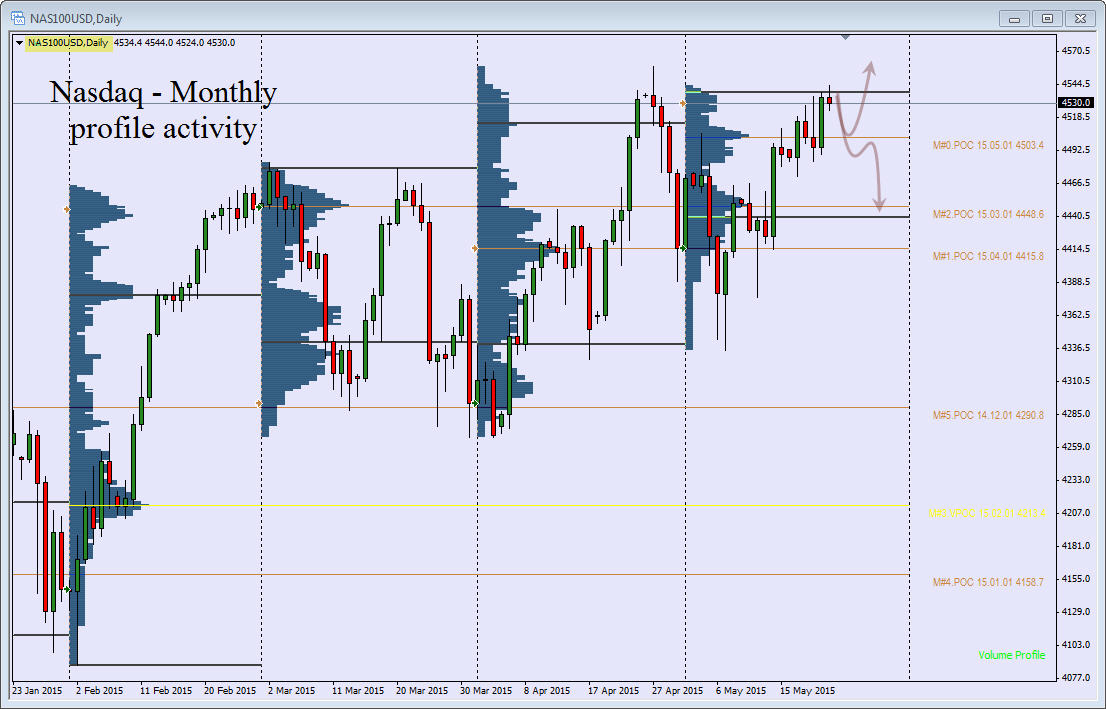Click the M#0.POC 15.05.01 4503.4 label
This screenshot has width=1106, height=709.
tap(988, 145)
